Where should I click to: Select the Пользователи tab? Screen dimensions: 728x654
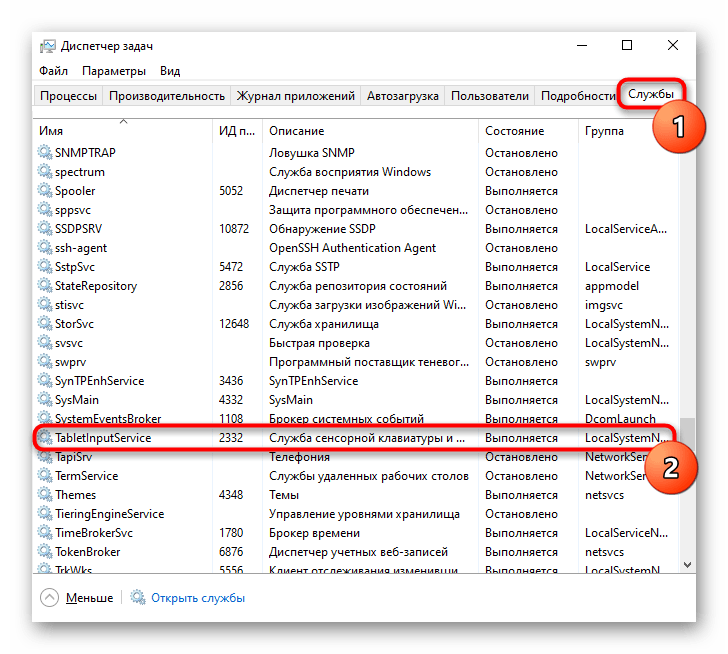(x=490, y=96)
